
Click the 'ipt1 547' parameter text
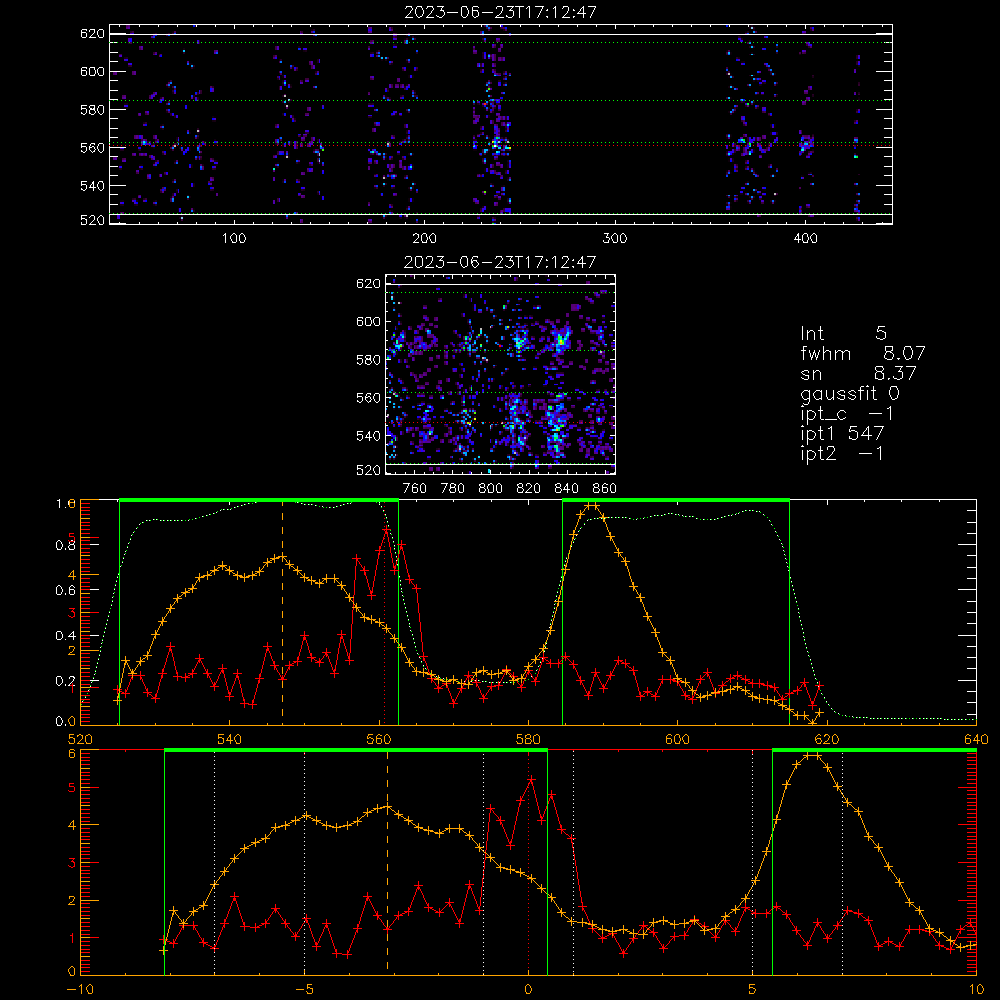842,434
